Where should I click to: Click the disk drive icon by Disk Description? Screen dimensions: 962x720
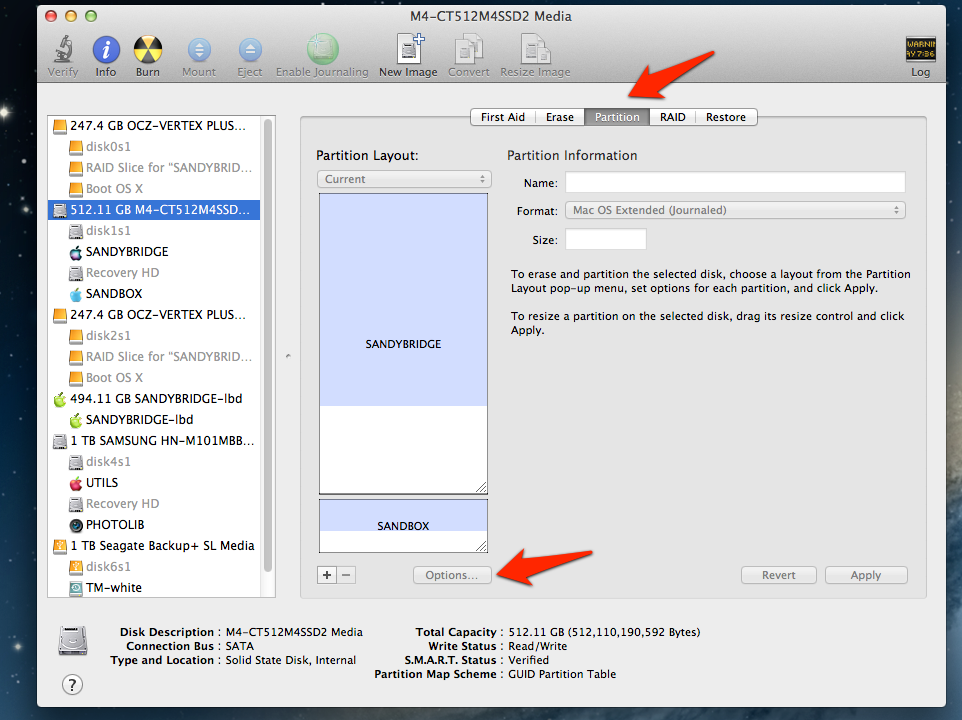coord(73,641)
